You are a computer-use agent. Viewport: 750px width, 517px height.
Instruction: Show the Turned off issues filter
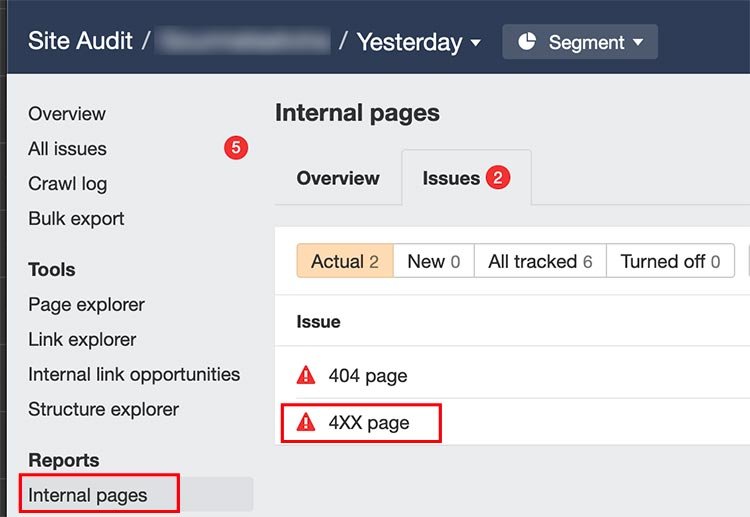pyautogui.click(x=670, y=261)
